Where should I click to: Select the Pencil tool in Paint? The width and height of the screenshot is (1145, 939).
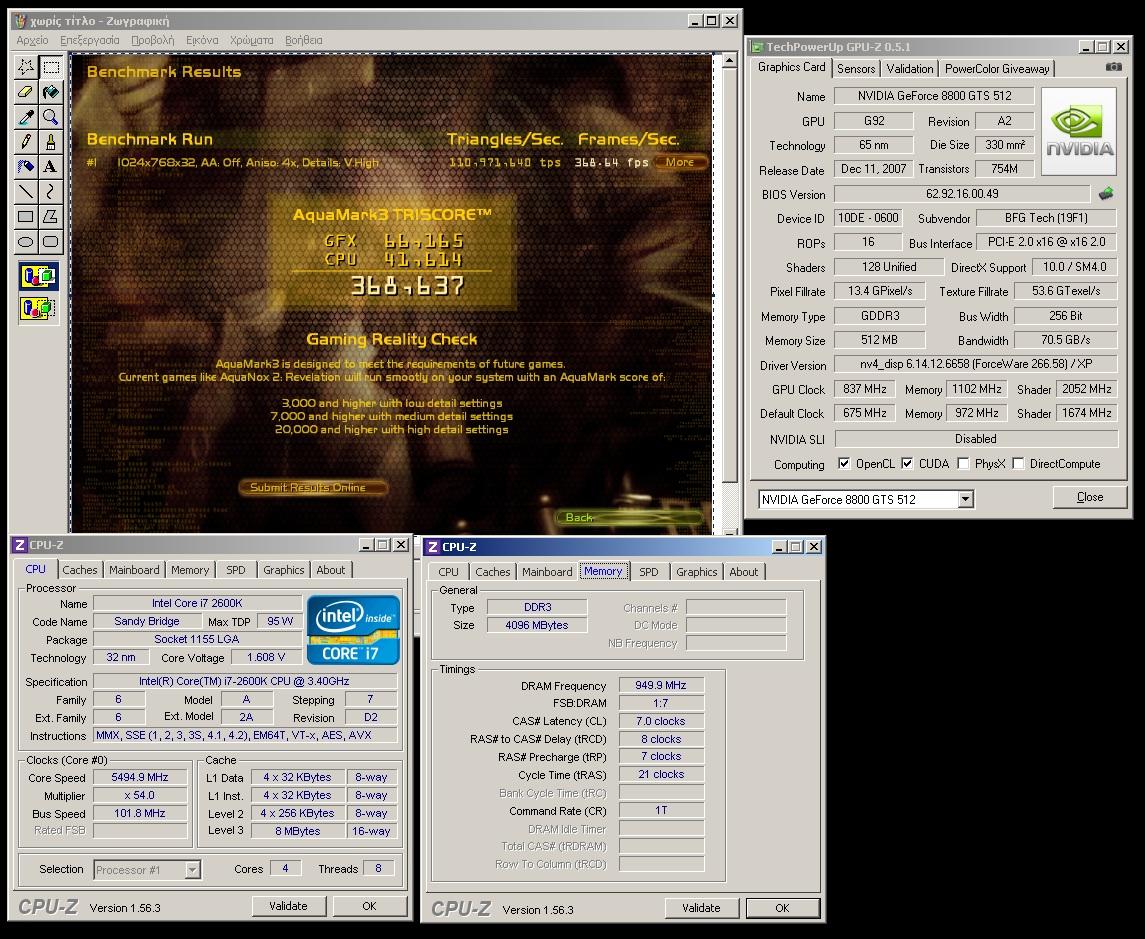(26, 142)
